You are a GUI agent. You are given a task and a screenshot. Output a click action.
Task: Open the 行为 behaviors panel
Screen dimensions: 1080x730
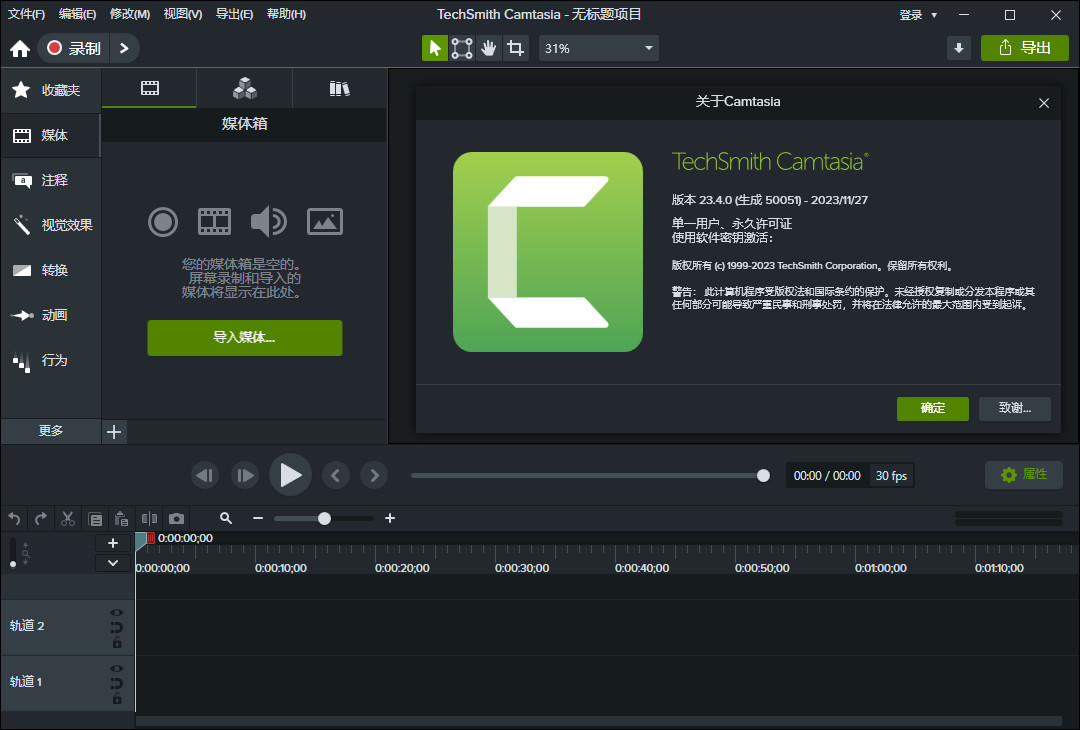point(50,360)
